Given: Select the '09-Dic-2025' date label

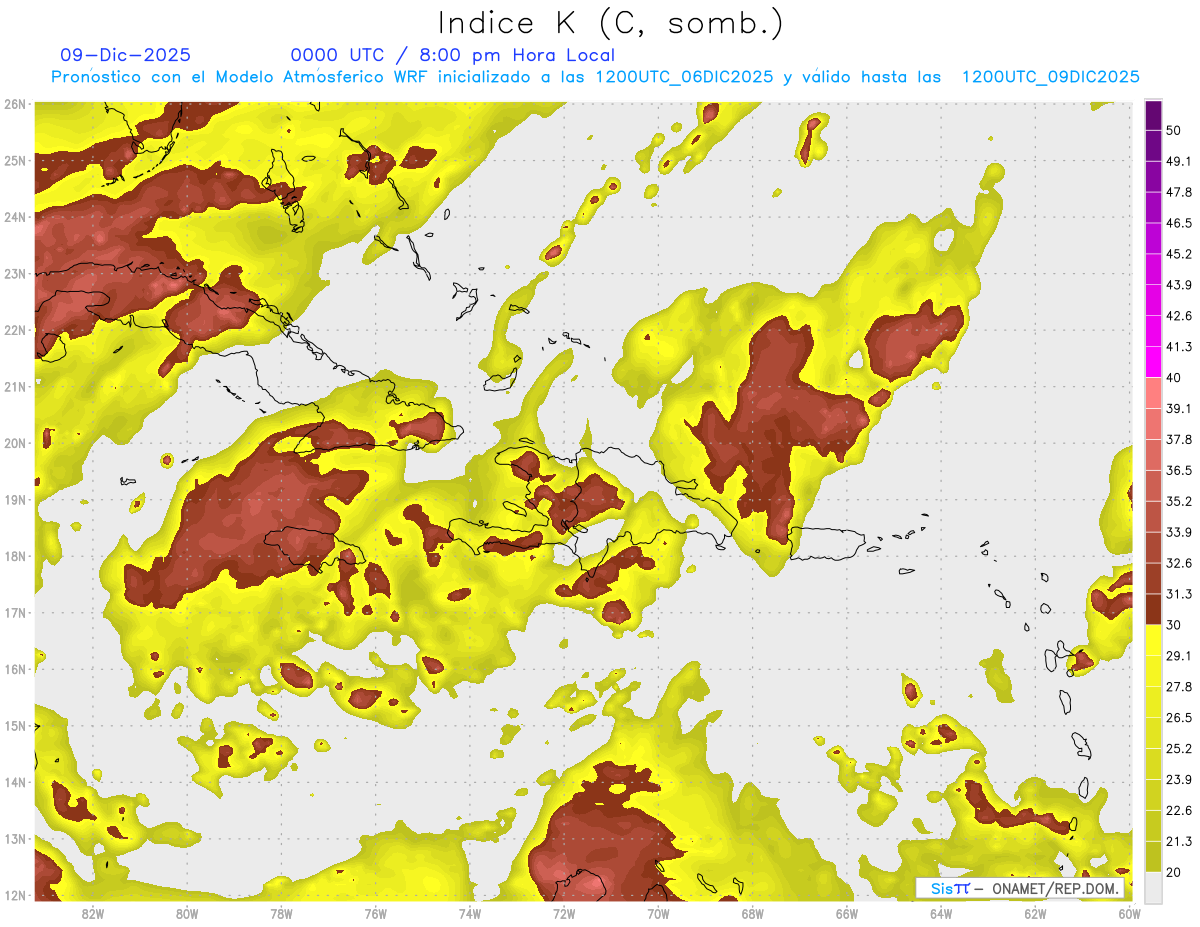Looking at the screenshot, I should 125,55.
